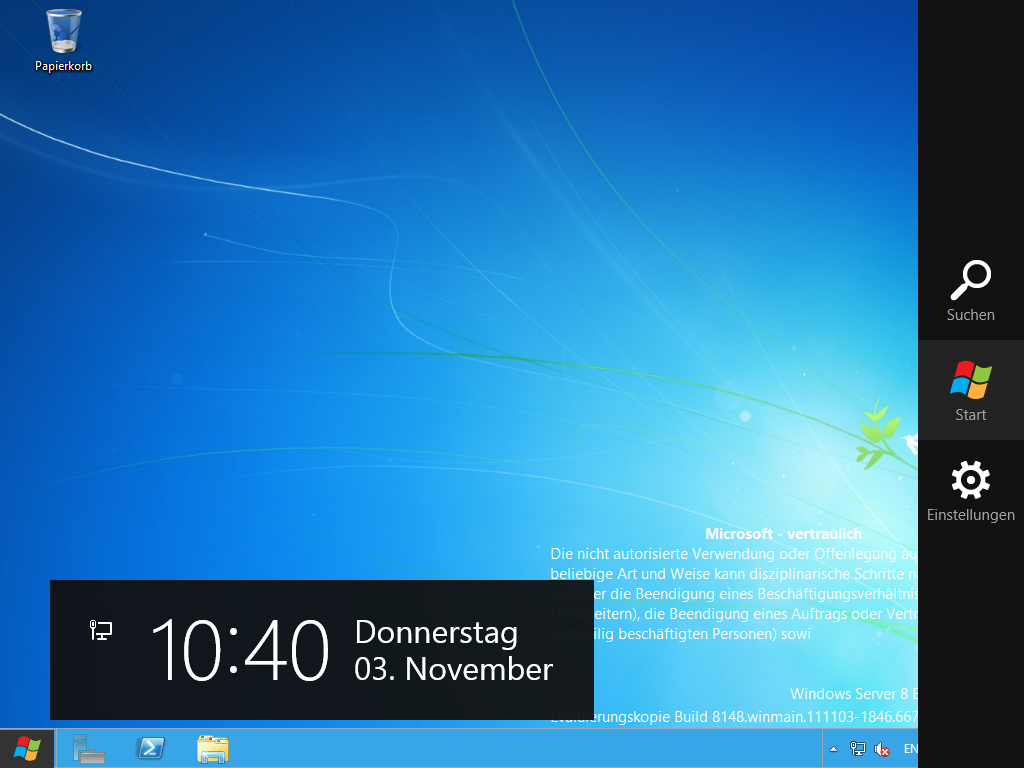Click the Start charm with Windows logo
The width and height of the screenshot is (1024, 768).
pyautogui.click(x=970, y=390)
